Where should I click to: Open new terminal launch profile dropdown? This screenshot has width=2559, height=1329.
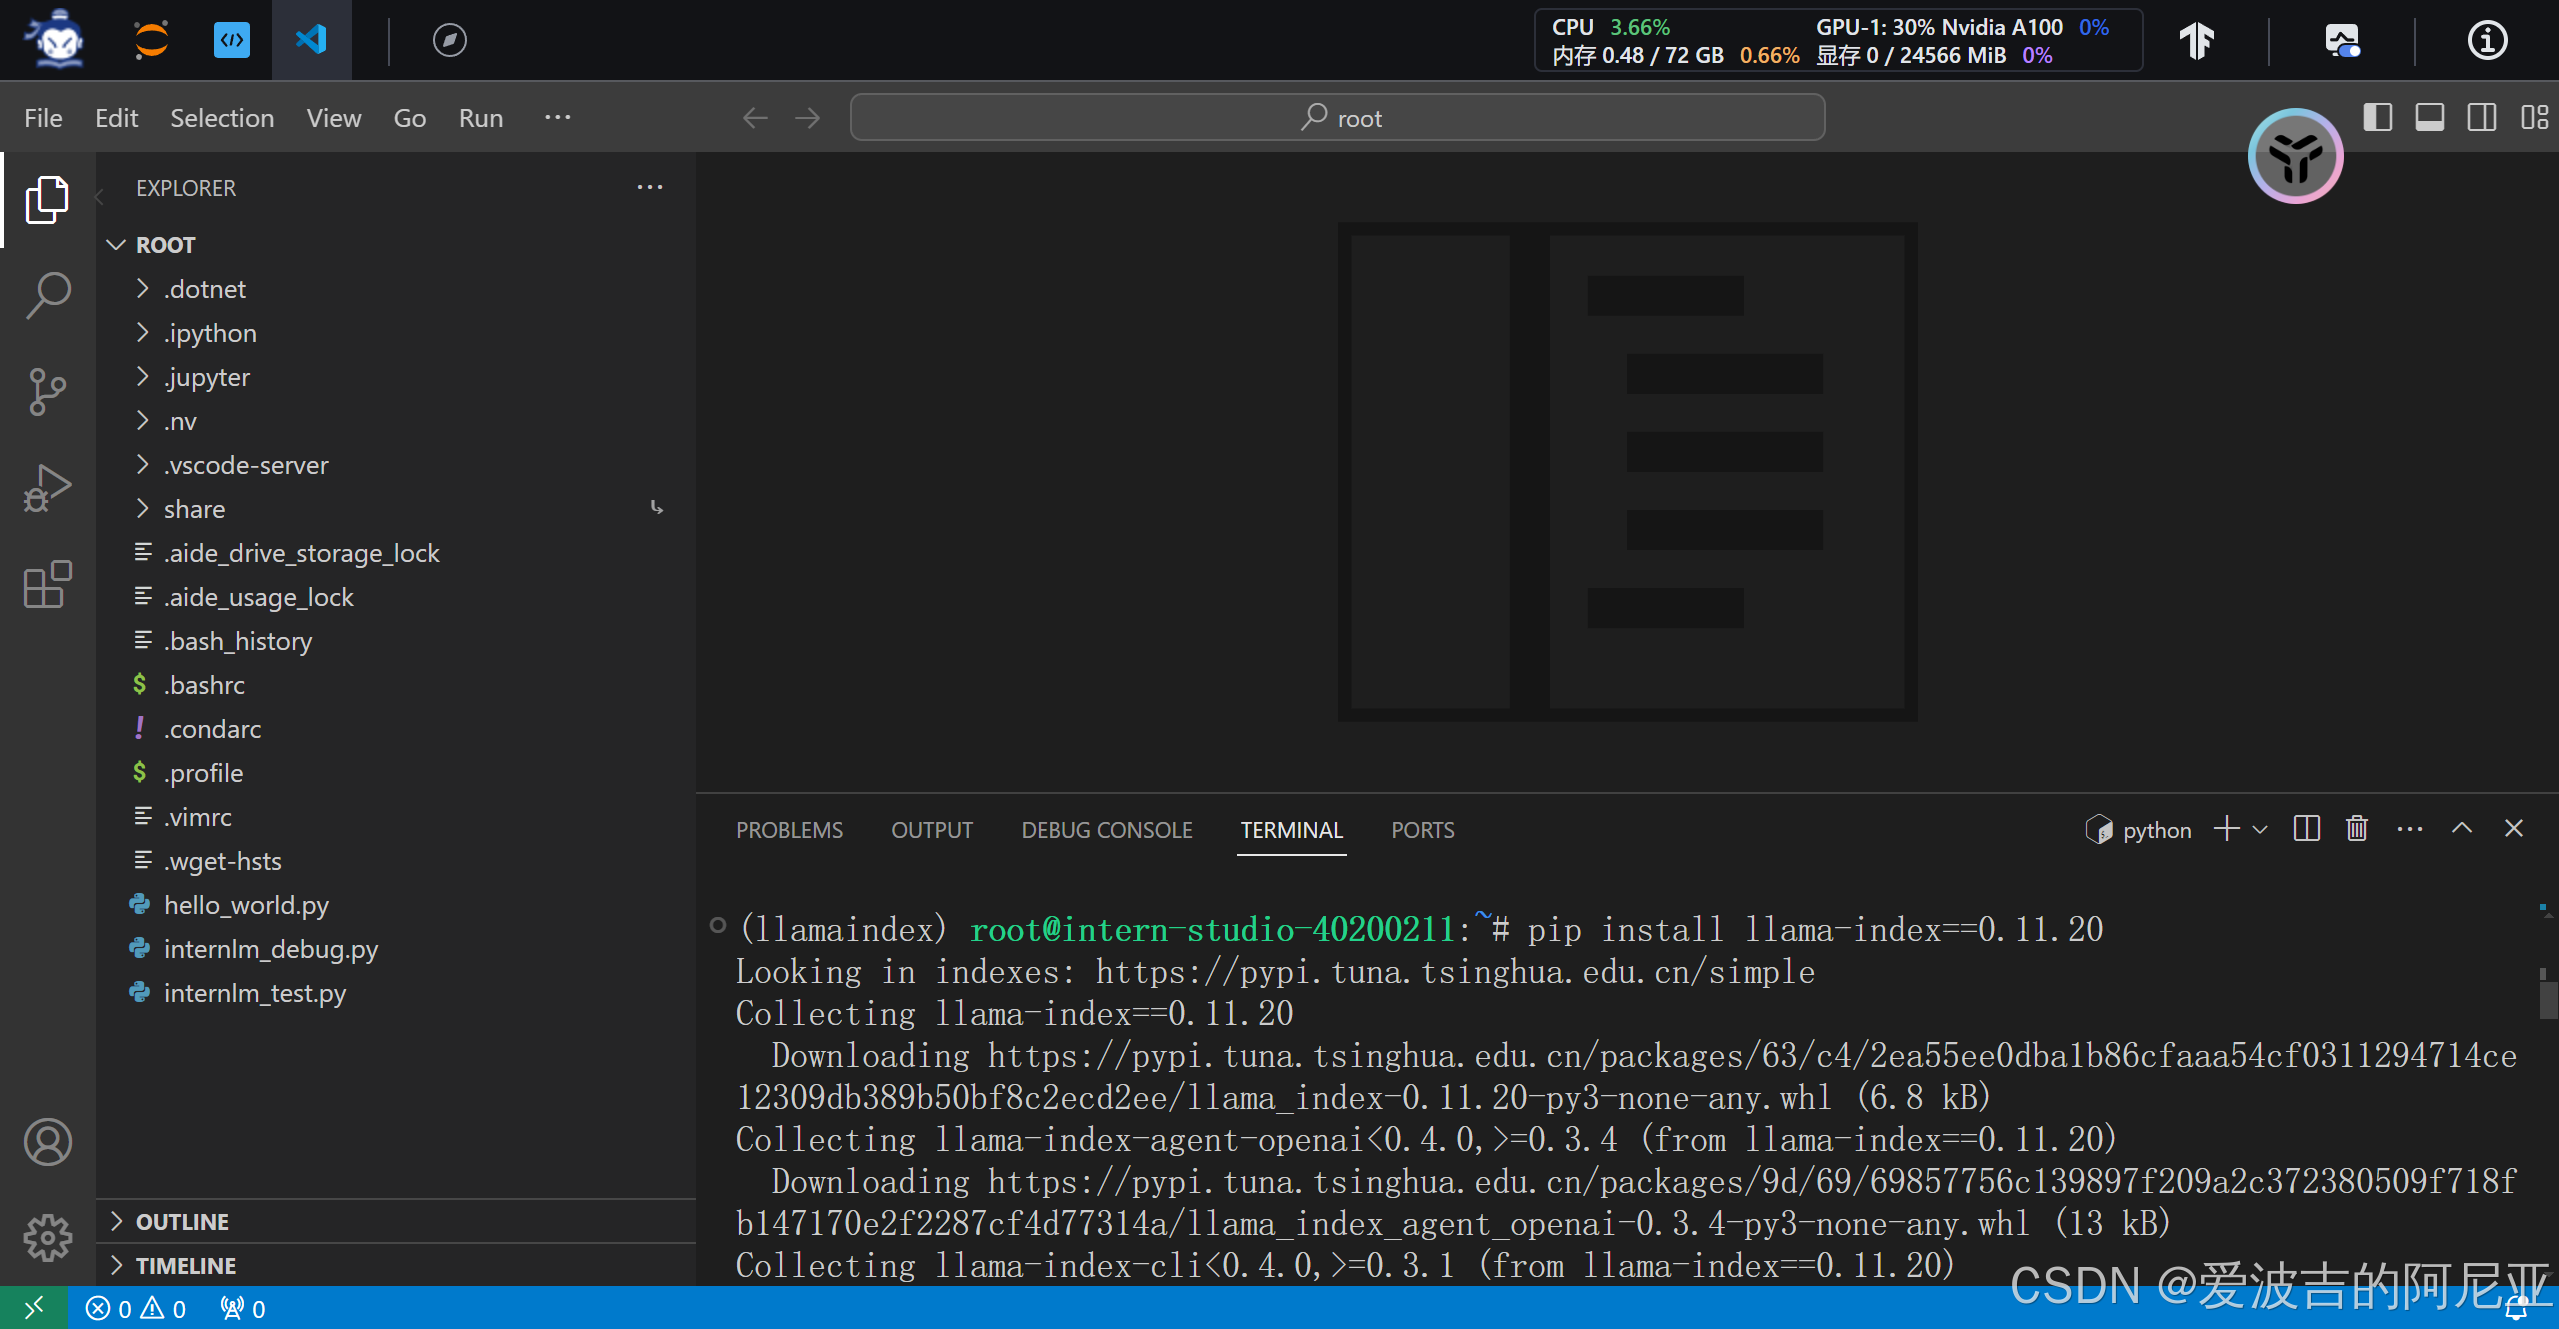[2260, 830]
